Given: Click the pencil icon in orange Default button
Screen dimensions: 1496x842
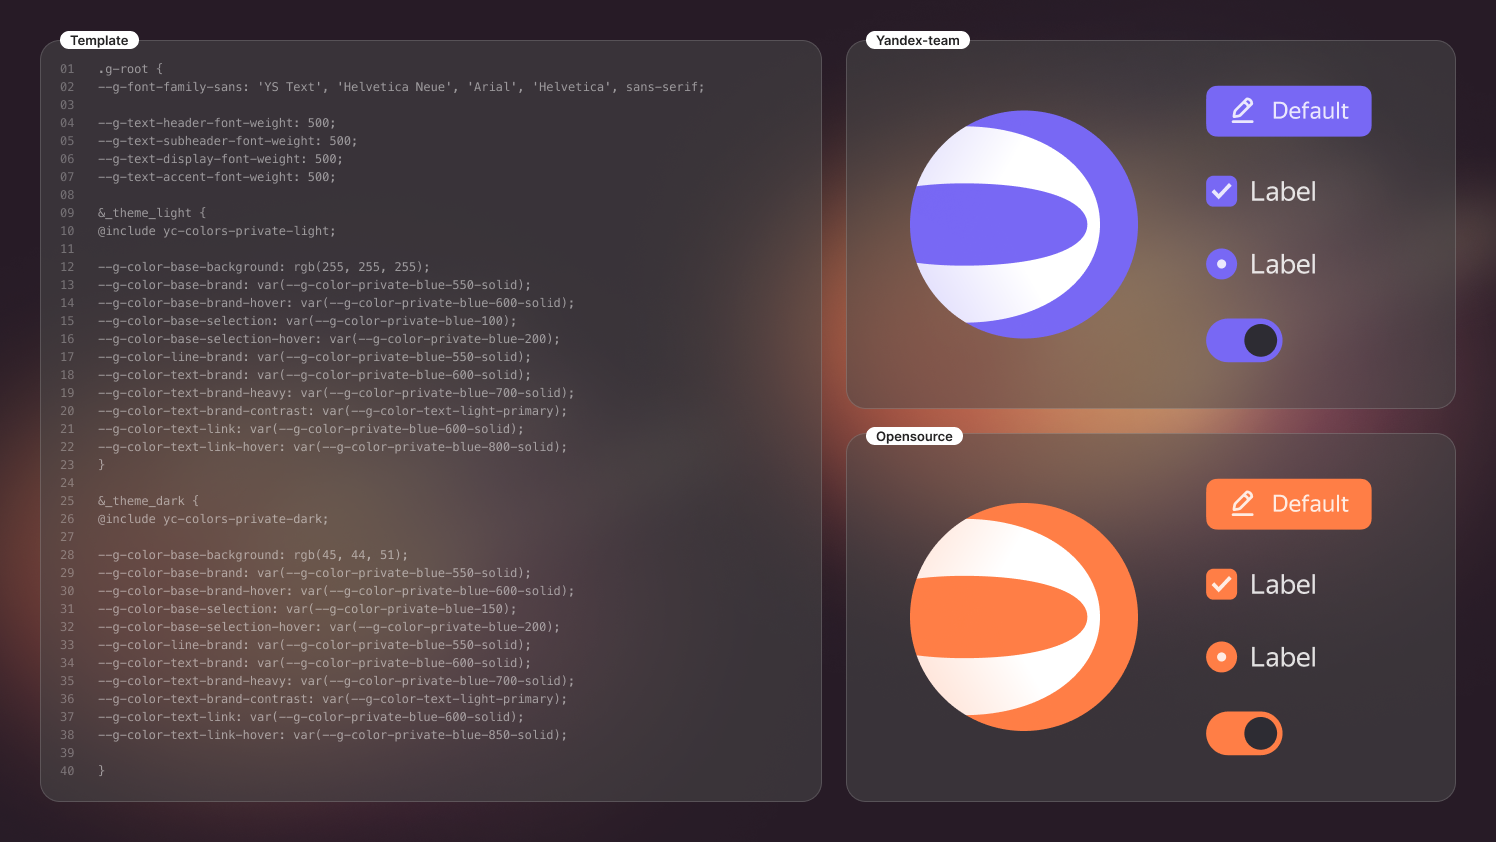Looking at the screenshot, I should coord(1242,503).
